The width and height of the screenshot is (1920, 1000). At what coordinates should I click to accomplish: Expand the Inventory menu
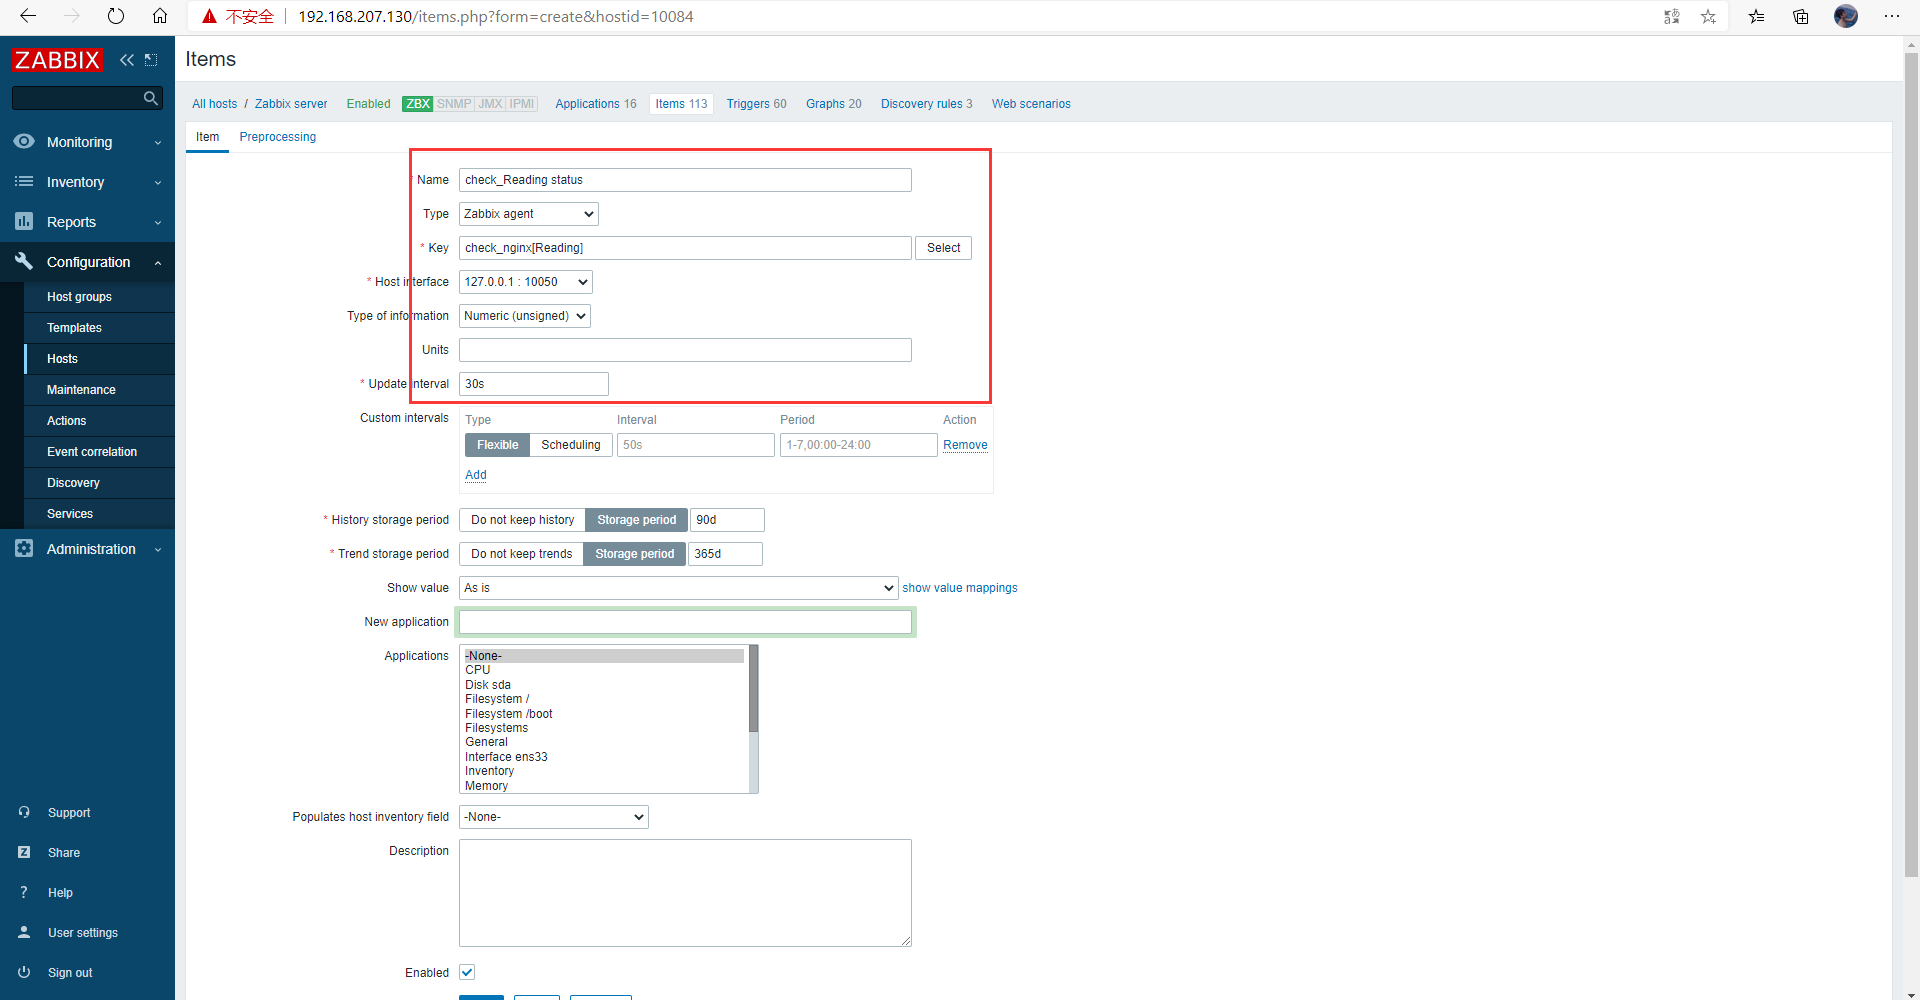(x=87, y=182)
